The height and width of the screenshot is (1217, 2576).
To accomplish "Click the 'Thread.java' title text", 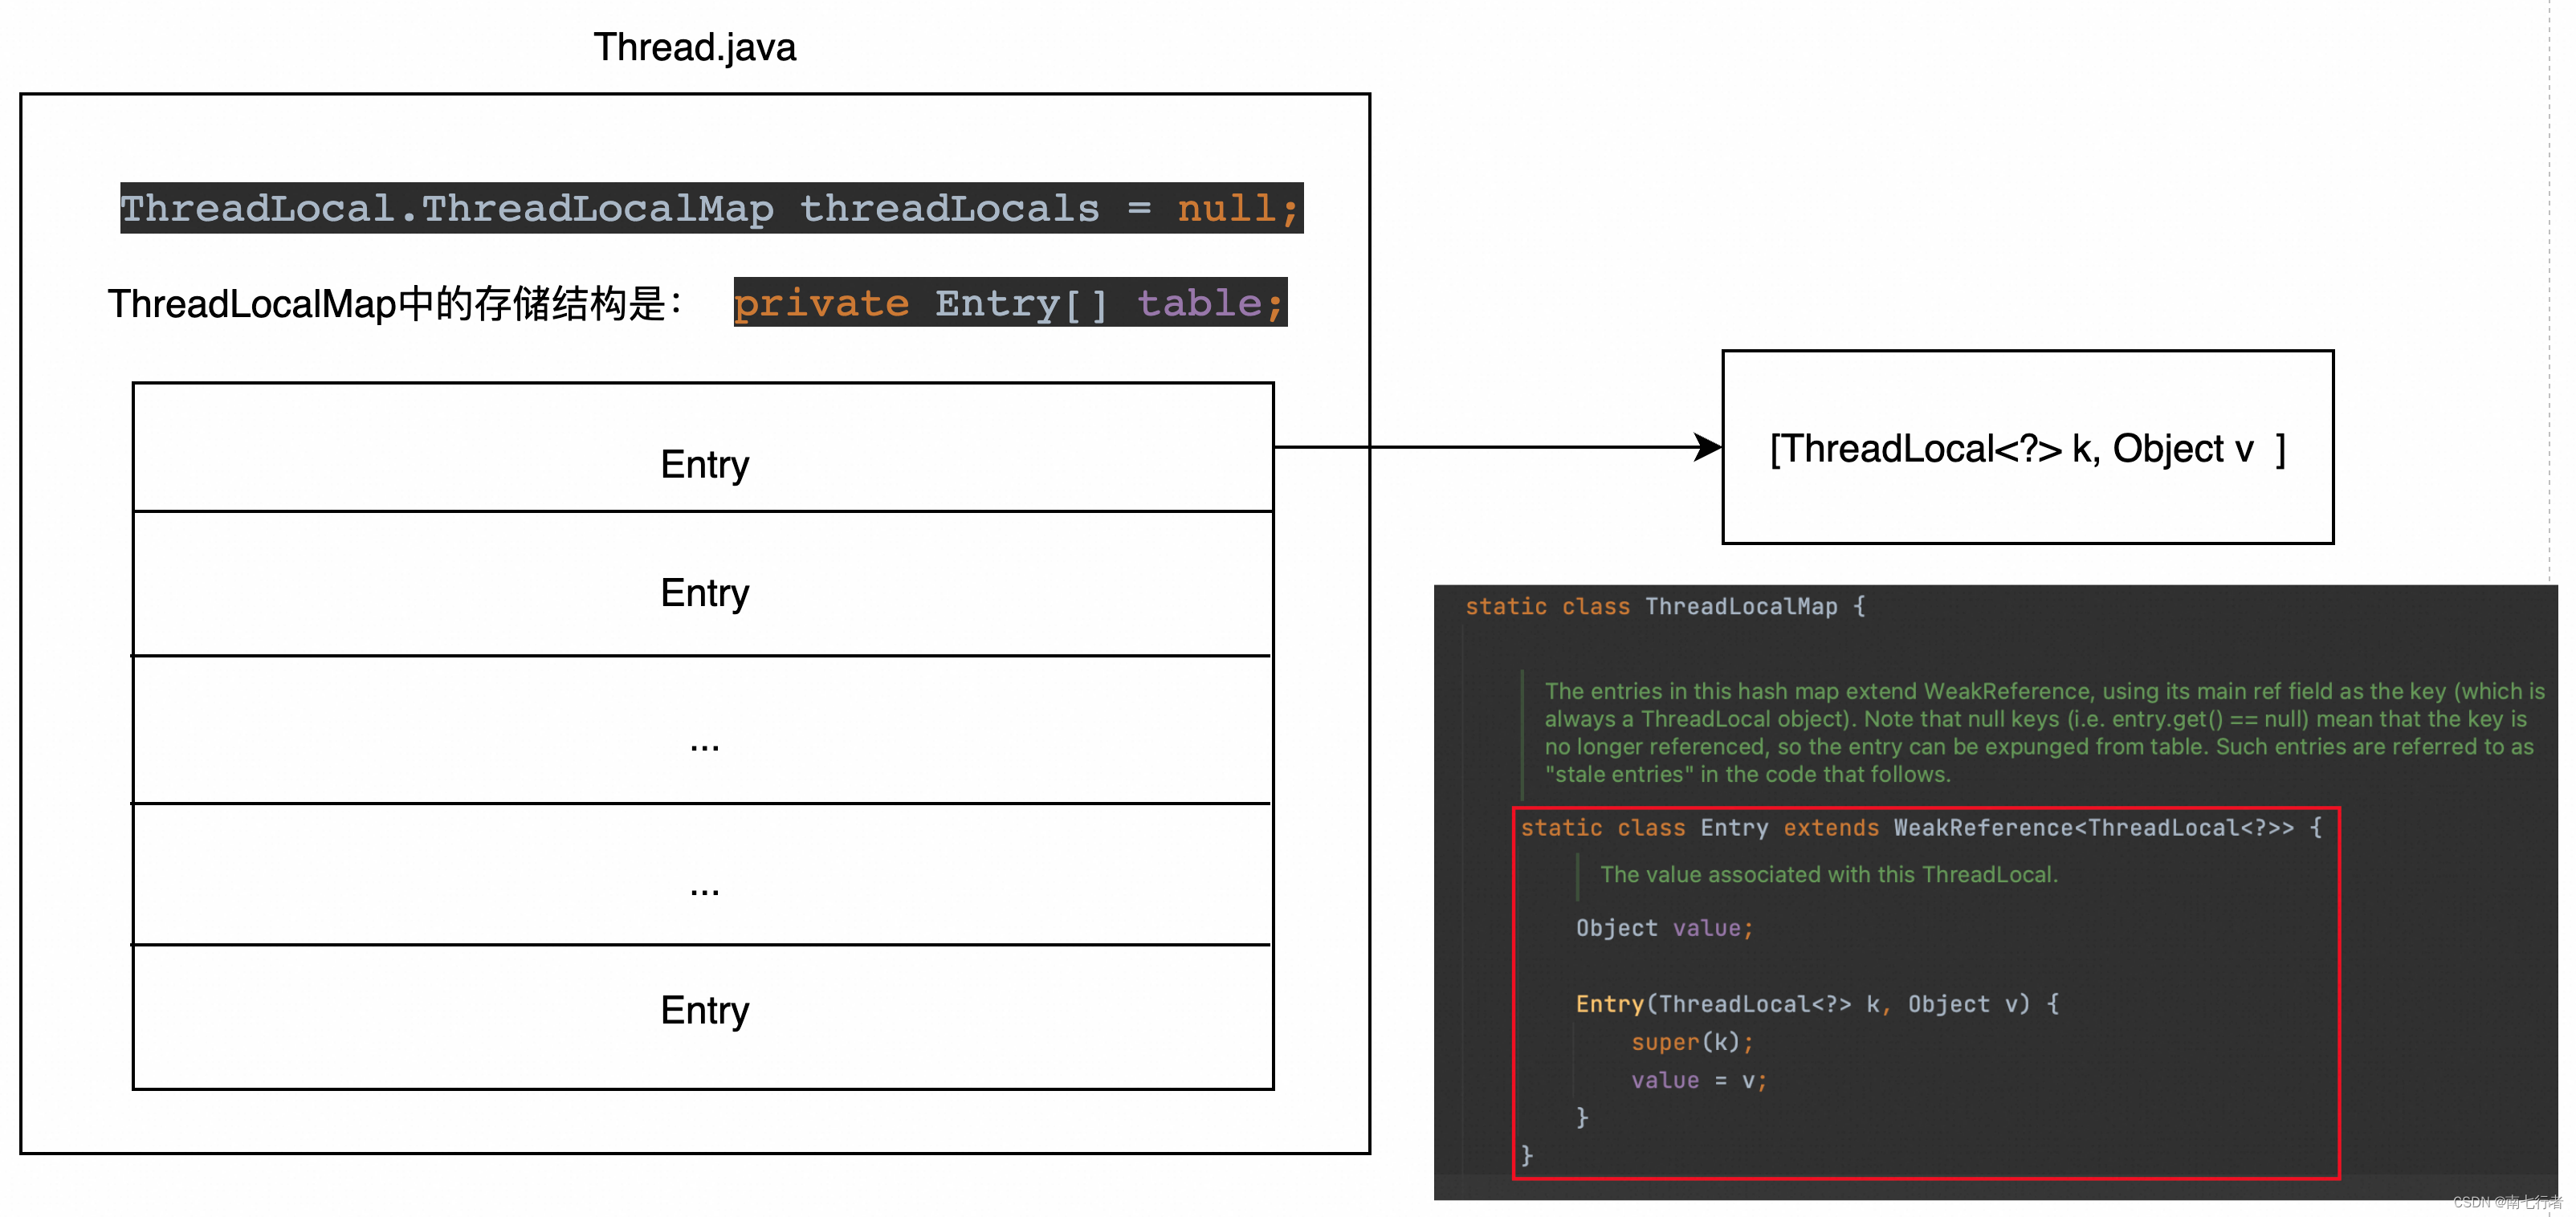I will [694, 47].
